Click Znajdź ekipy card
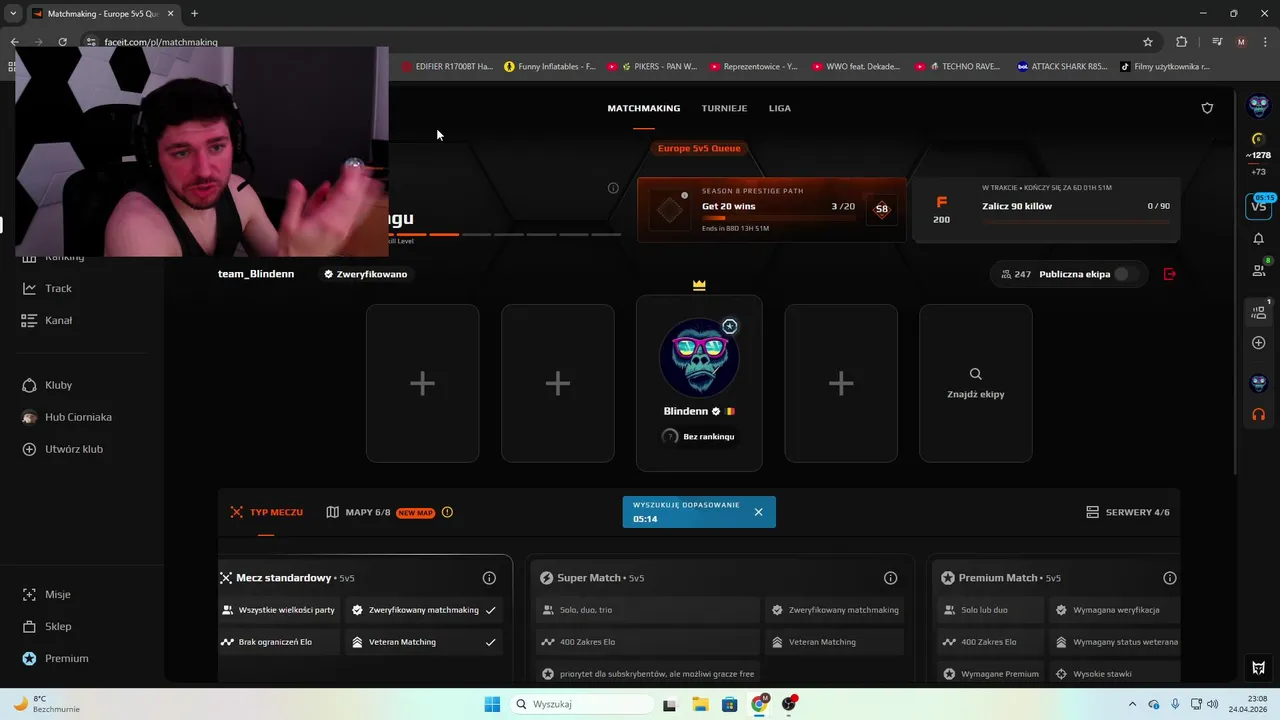Viewport: 1280px width, 720px height. pos(975,383)
